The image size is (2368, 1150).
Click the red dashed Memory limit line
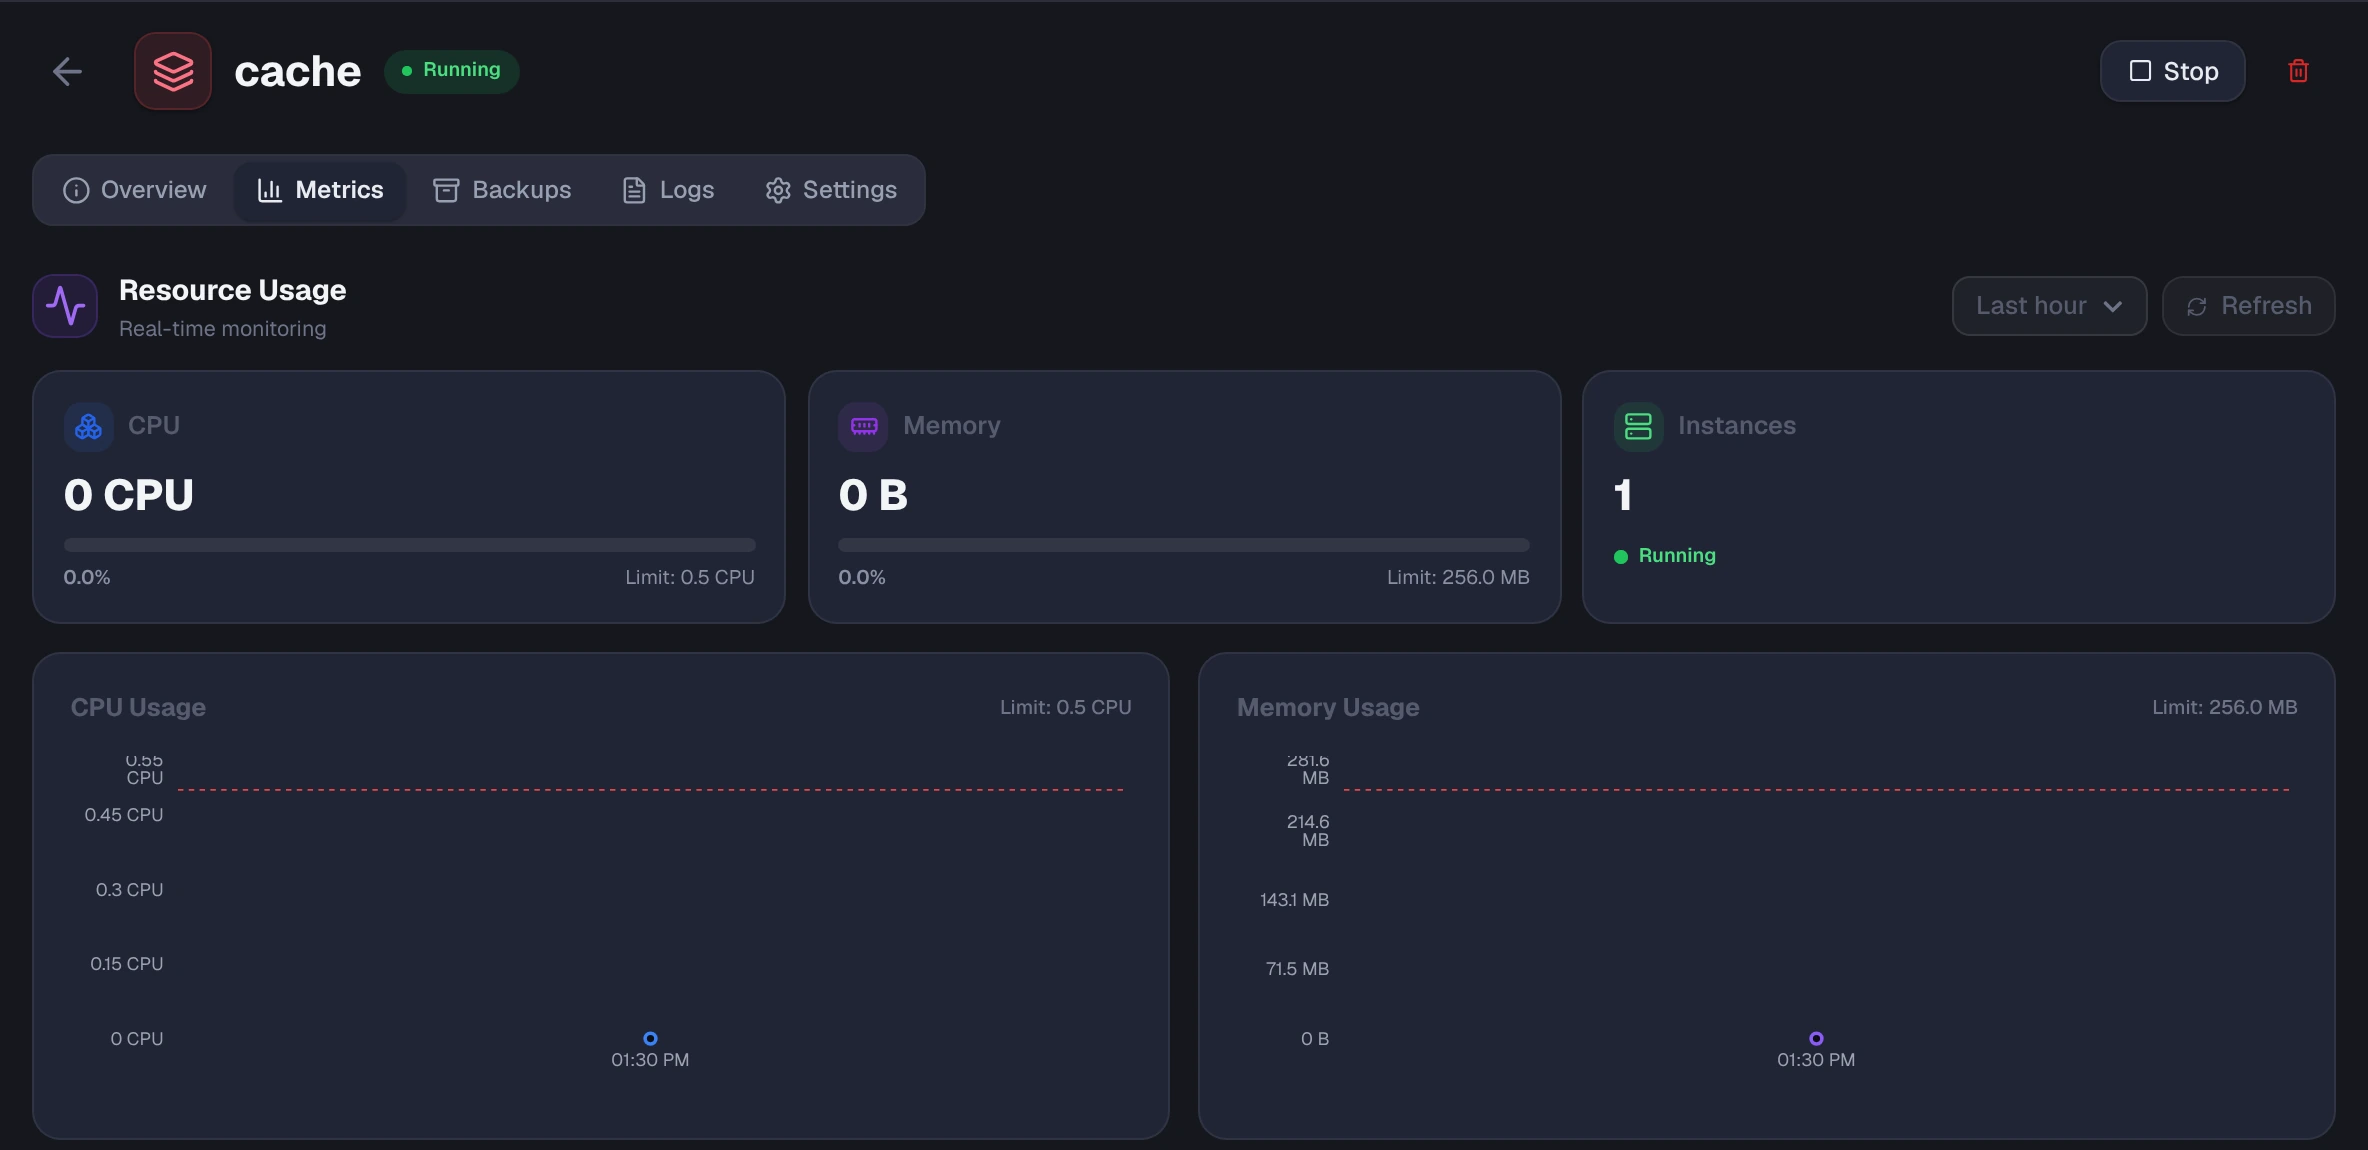click(1816, 790)
